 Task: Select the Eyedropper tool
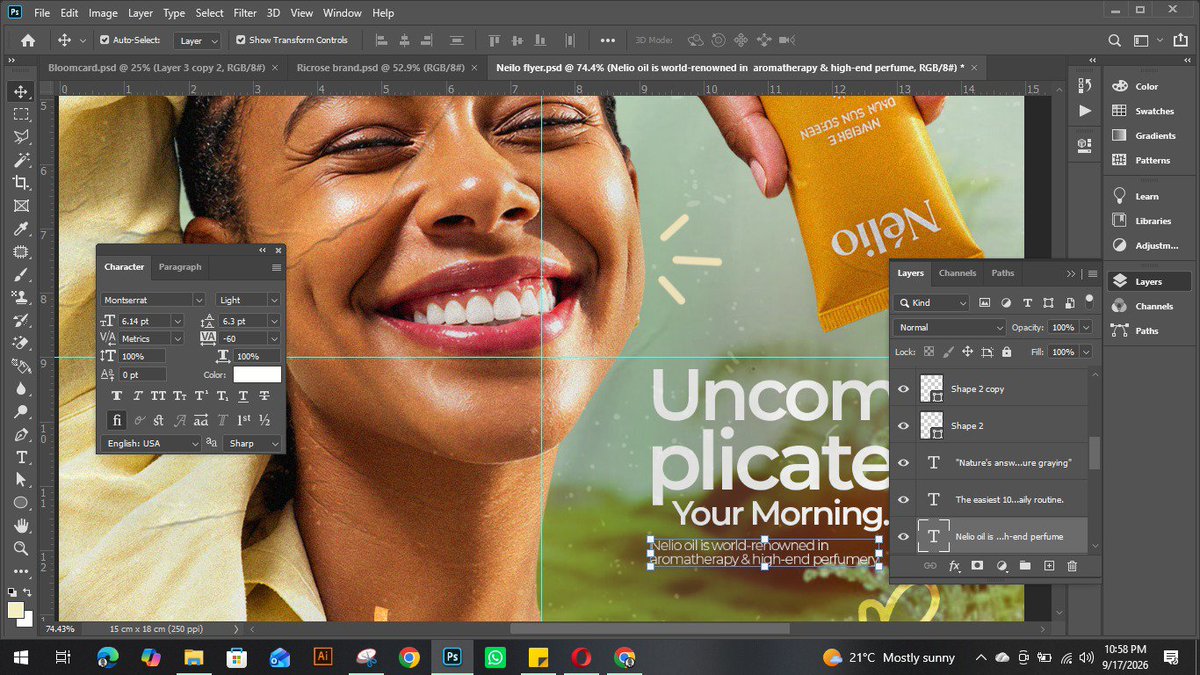(21, 229)
